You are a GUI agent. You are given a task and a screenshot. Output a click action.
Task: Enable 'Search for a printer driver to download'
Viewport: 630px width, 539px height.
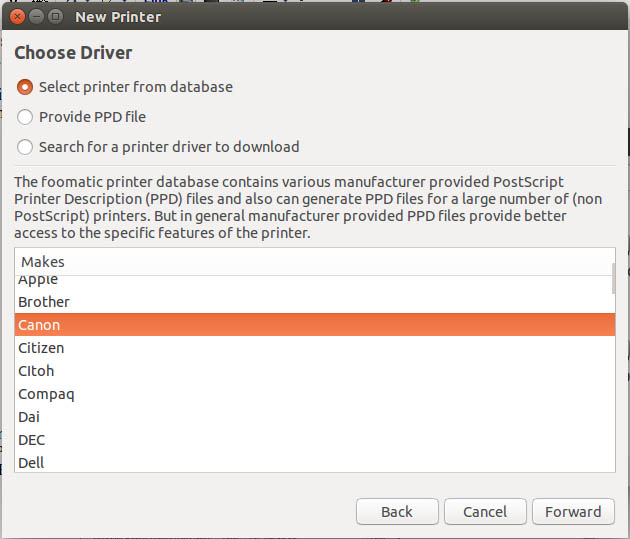tap(26, 147)
